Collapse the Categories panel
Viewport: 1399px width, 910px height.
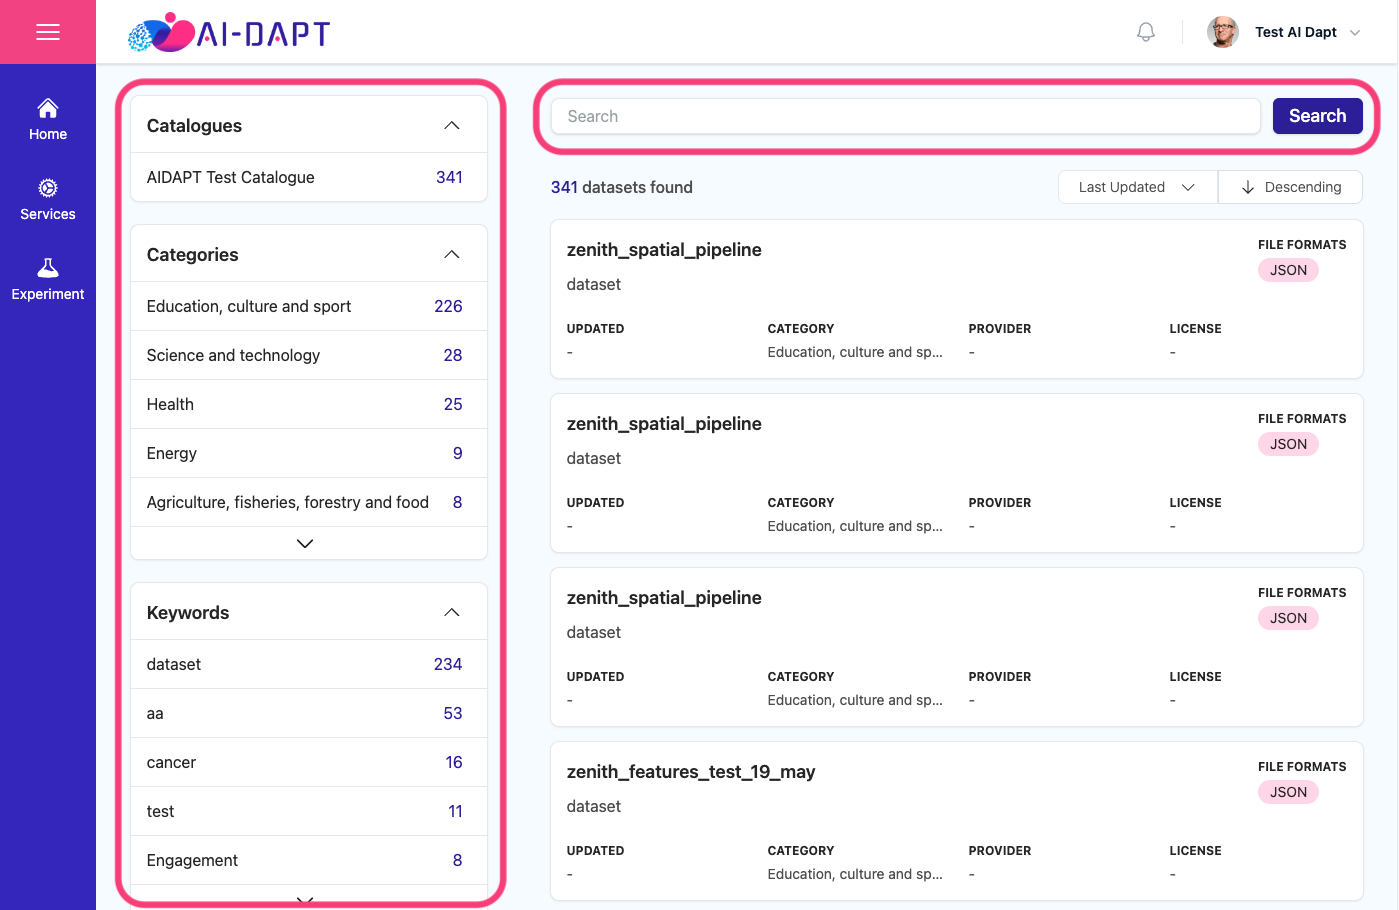click(452, 255)
